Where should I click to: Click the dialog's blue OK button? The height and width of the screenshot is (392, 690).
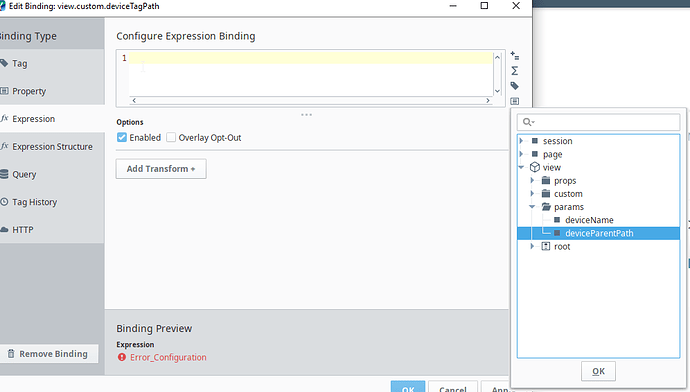pos(408,387)
